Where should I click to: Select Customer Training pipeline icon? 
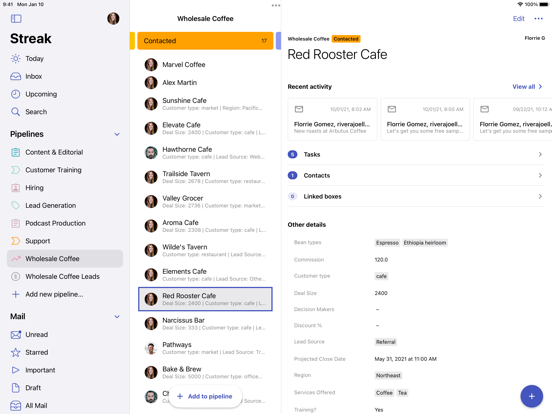tap(15, 170)
